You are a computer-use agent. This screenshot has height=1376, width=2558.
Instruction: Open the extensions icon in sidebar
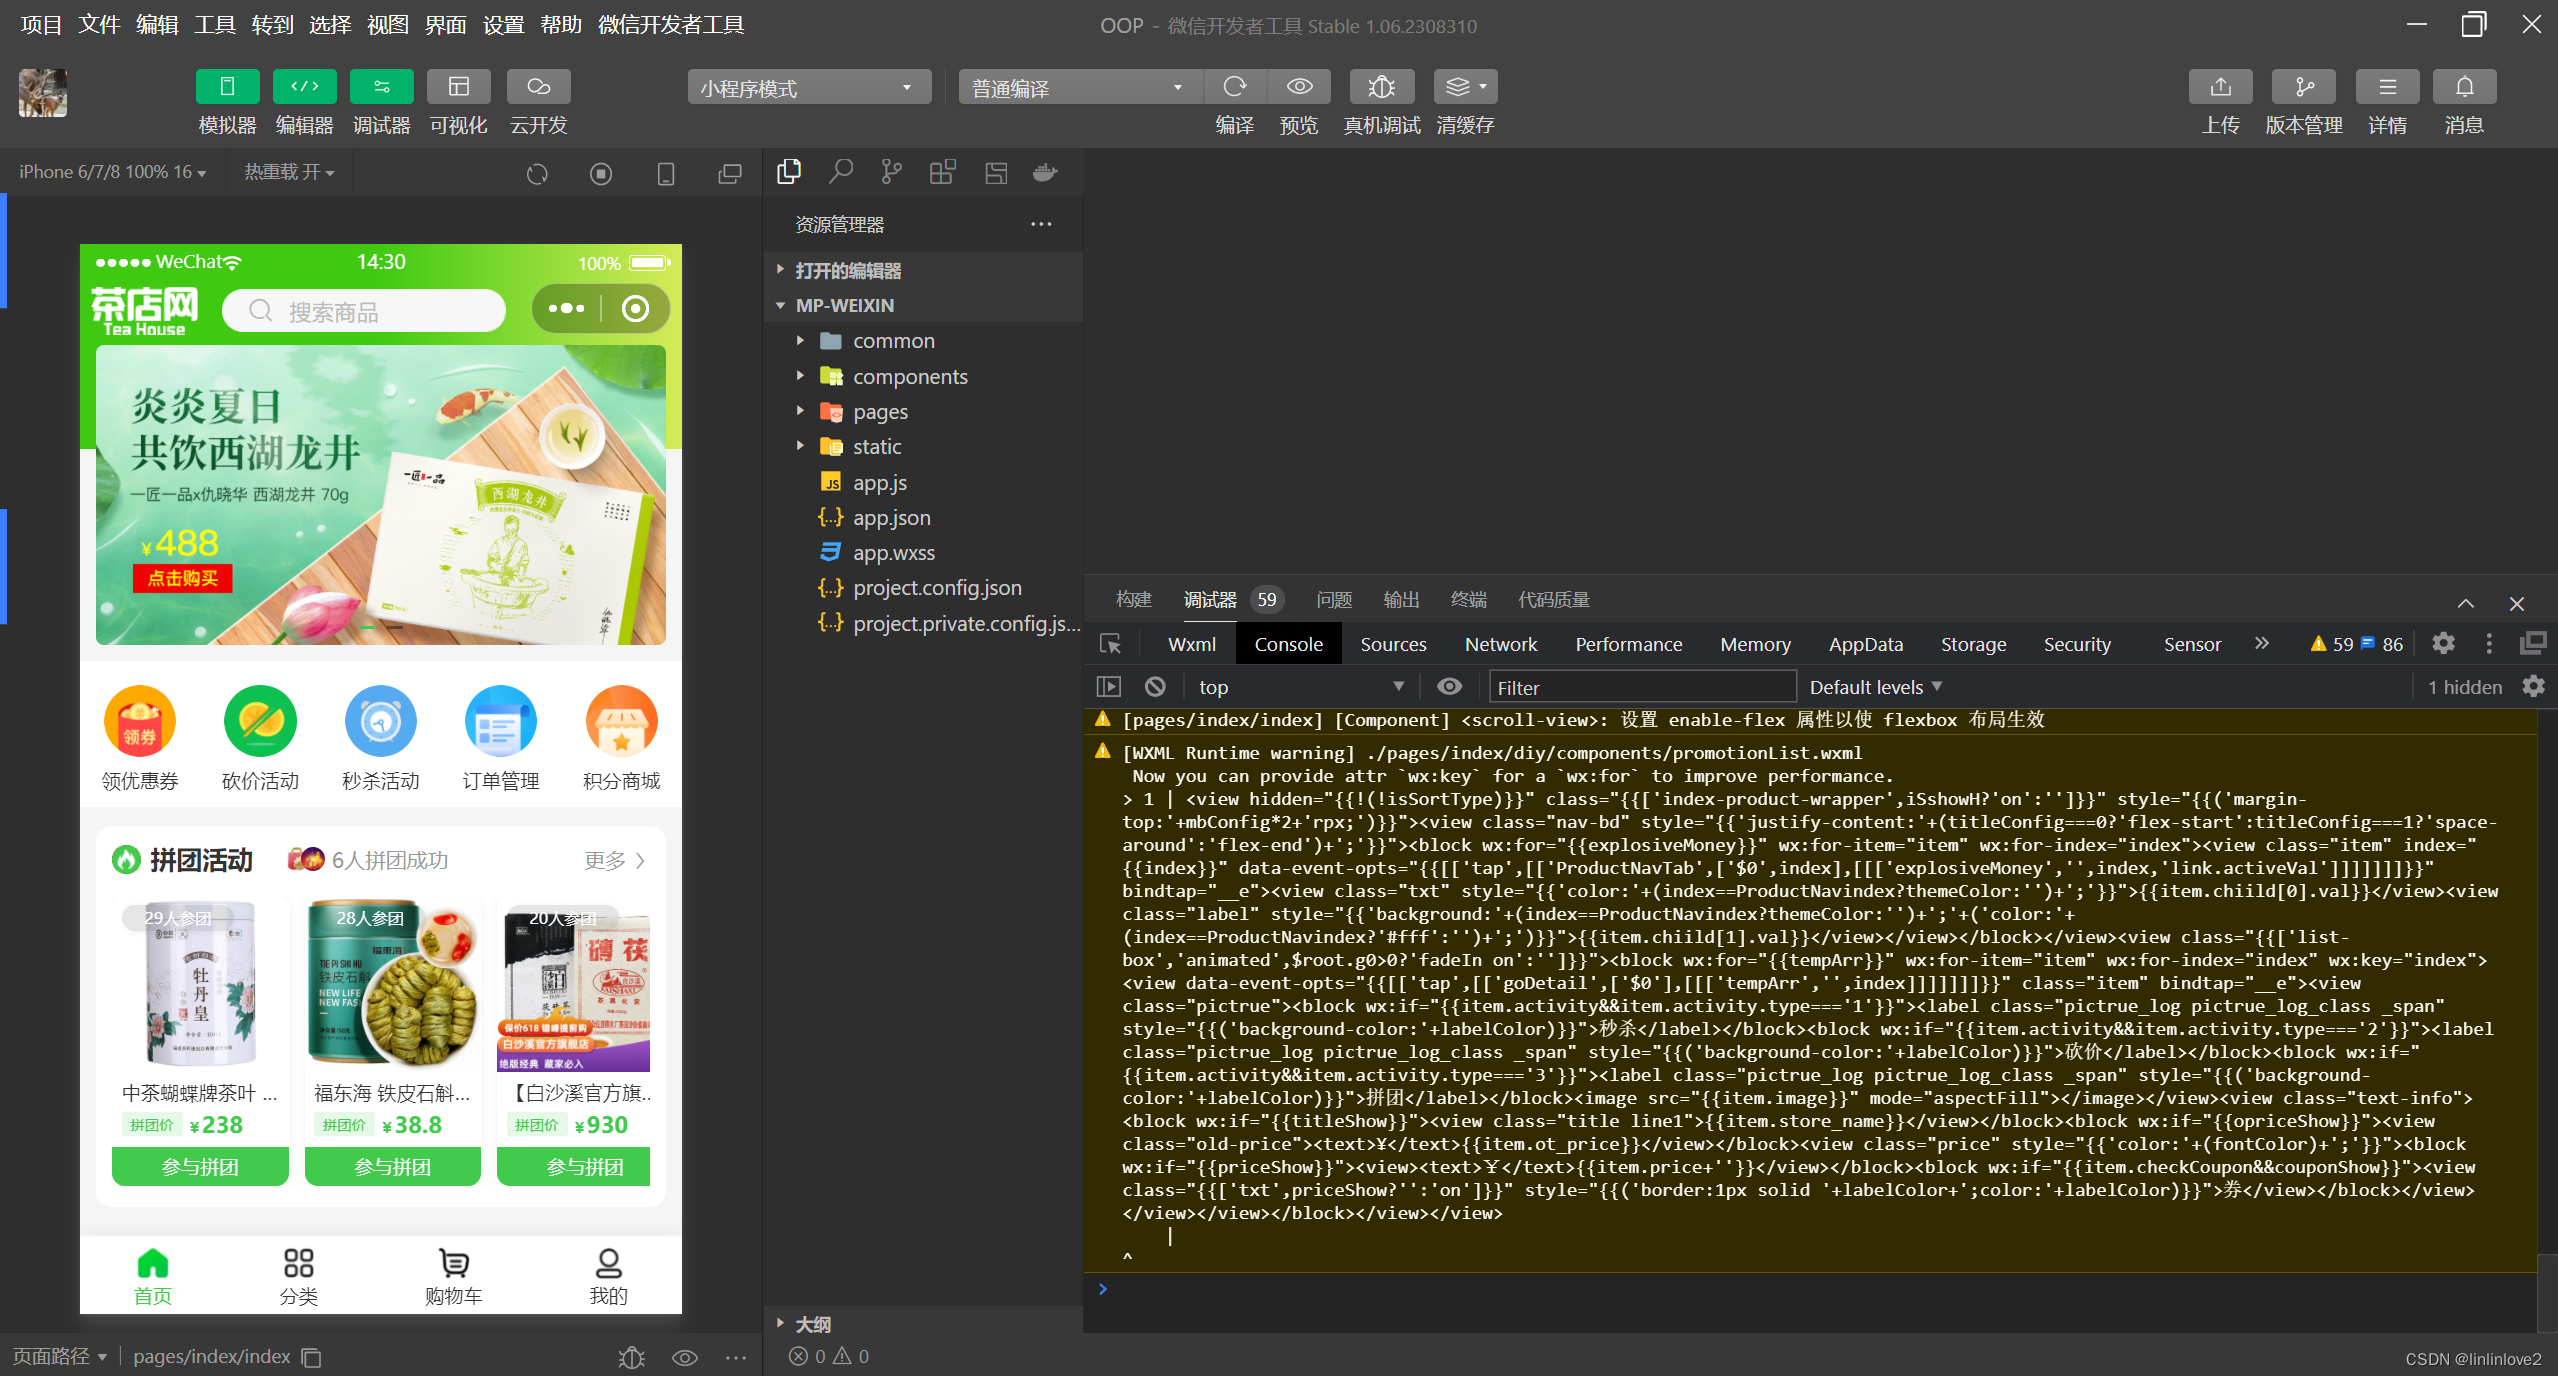(x=942, y=172)
